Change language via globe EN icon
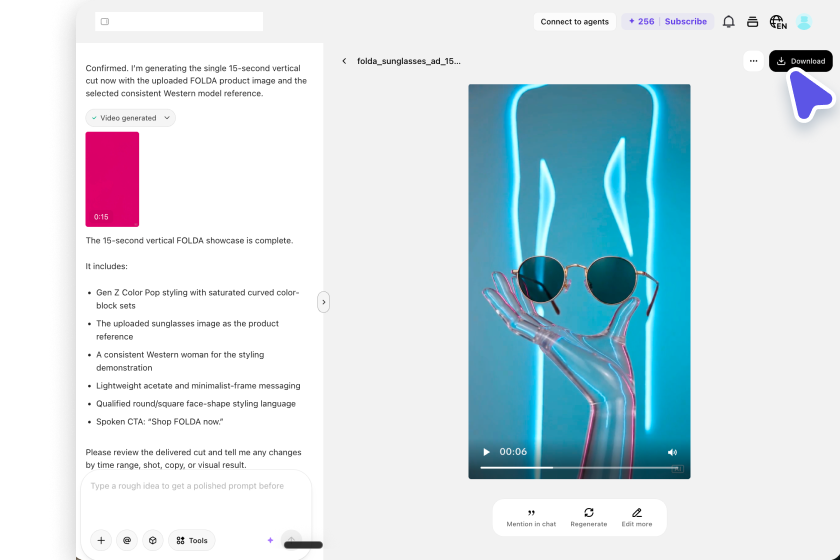Viewport: 840px width, 560px height. tap(778, 22)
